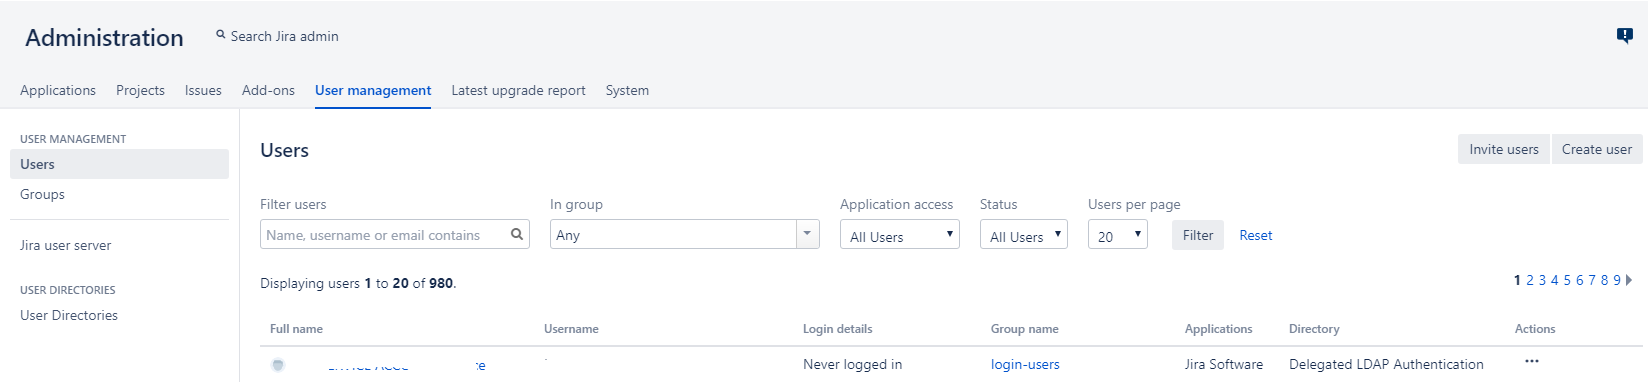Click the Create user button
Screen dimensions: 1648x382
(x=1597, y=149)
